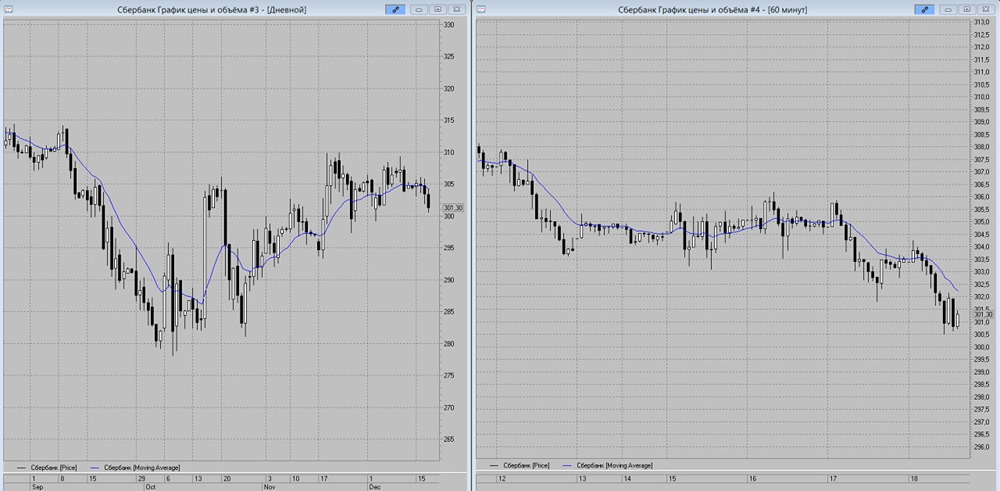Click the '313,0' price axis label
This screenshot has height=491, width=1000.
pos(982,23)
